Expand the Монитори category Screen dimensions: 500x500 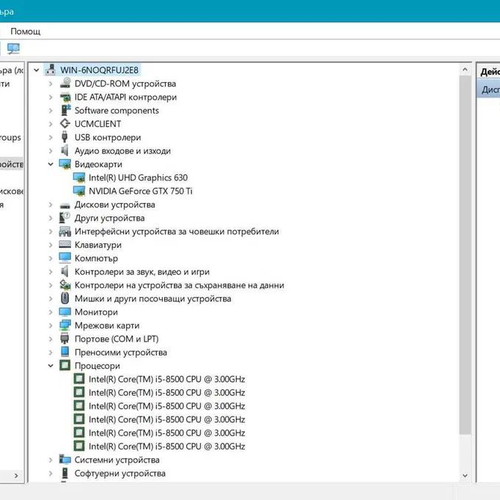[x=51, y=312]
